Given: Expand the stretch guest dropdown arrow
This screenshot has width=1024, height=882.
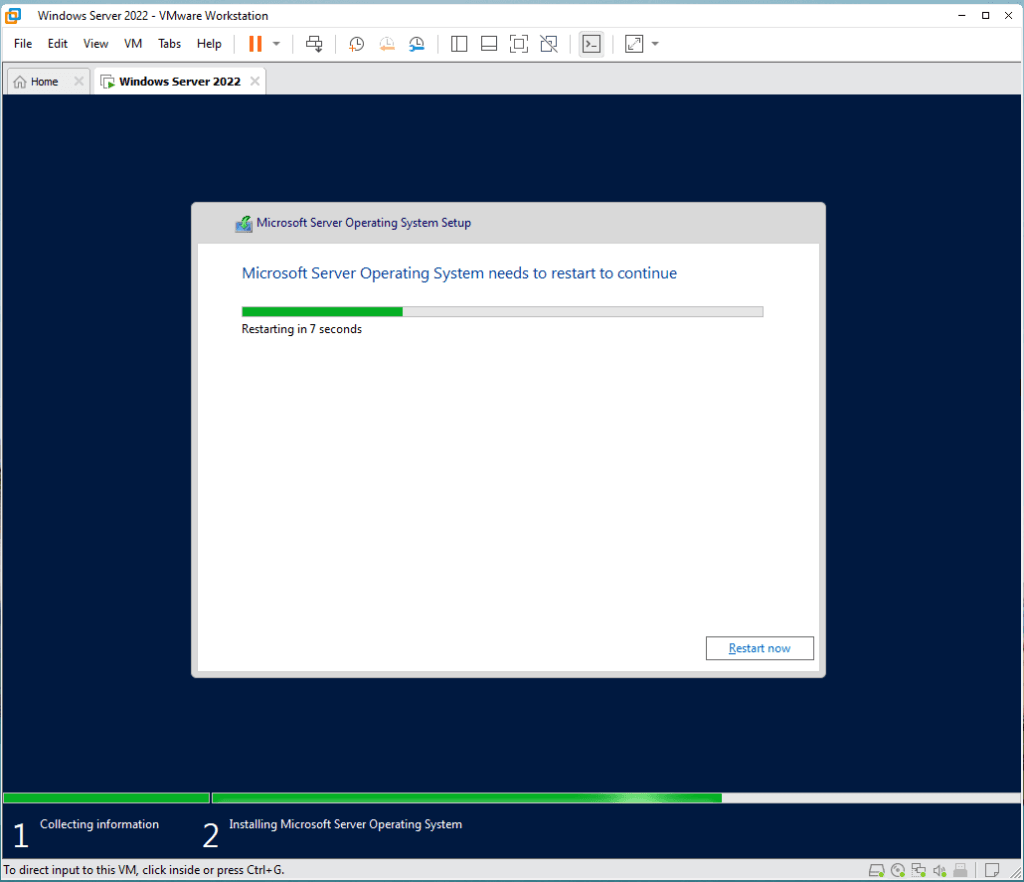Looking at the screenshot, I should pos(655,44).
